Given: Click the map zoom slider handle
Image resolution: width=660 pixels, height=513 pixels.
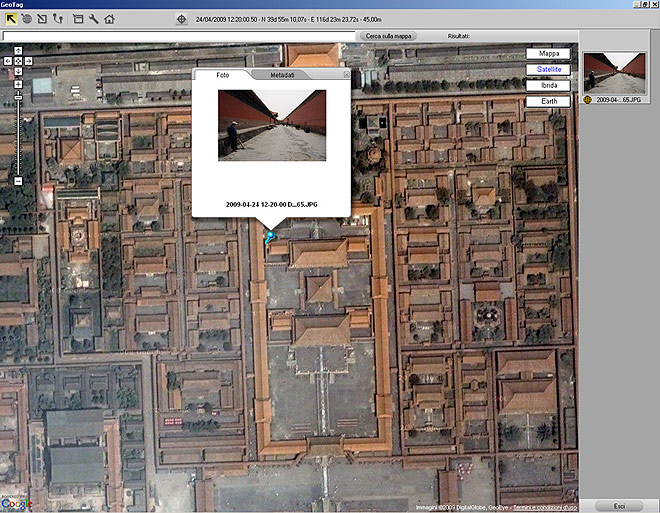Looking at the screenshot, I should pos(18,98).
